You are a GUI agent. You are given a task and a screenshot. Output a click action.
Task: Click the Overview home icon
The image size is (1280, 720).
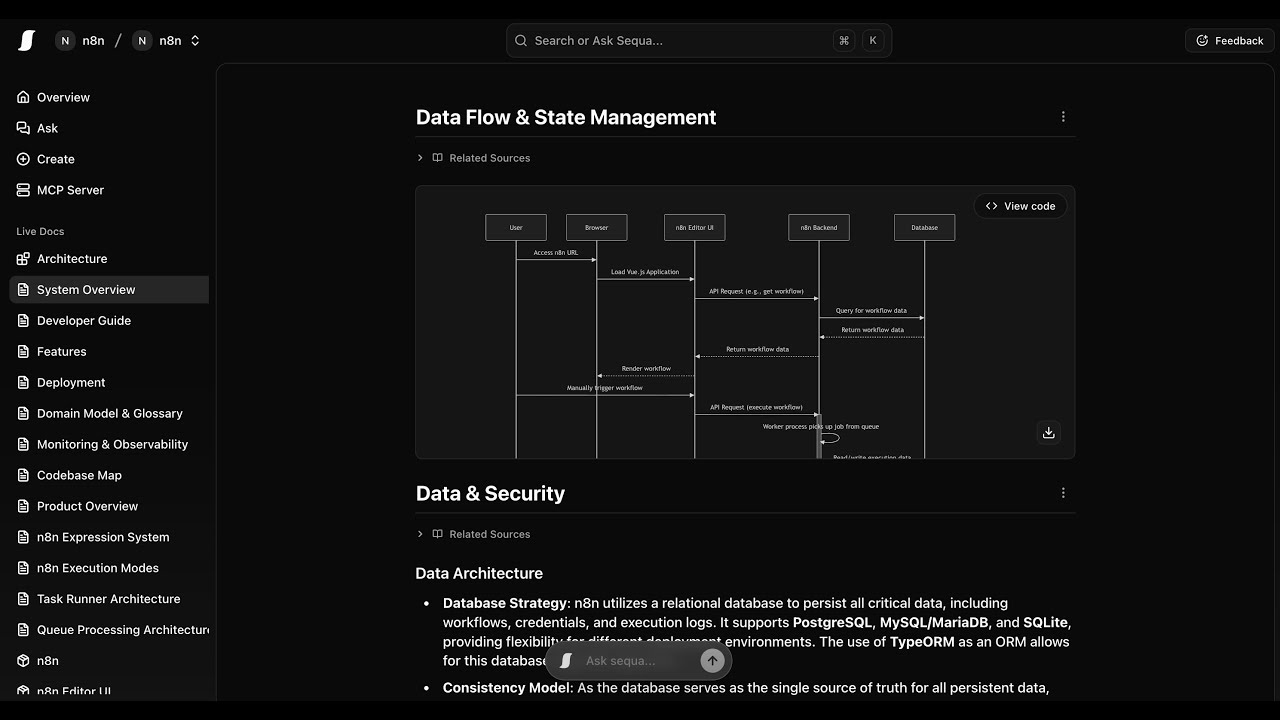coord(24,97)
